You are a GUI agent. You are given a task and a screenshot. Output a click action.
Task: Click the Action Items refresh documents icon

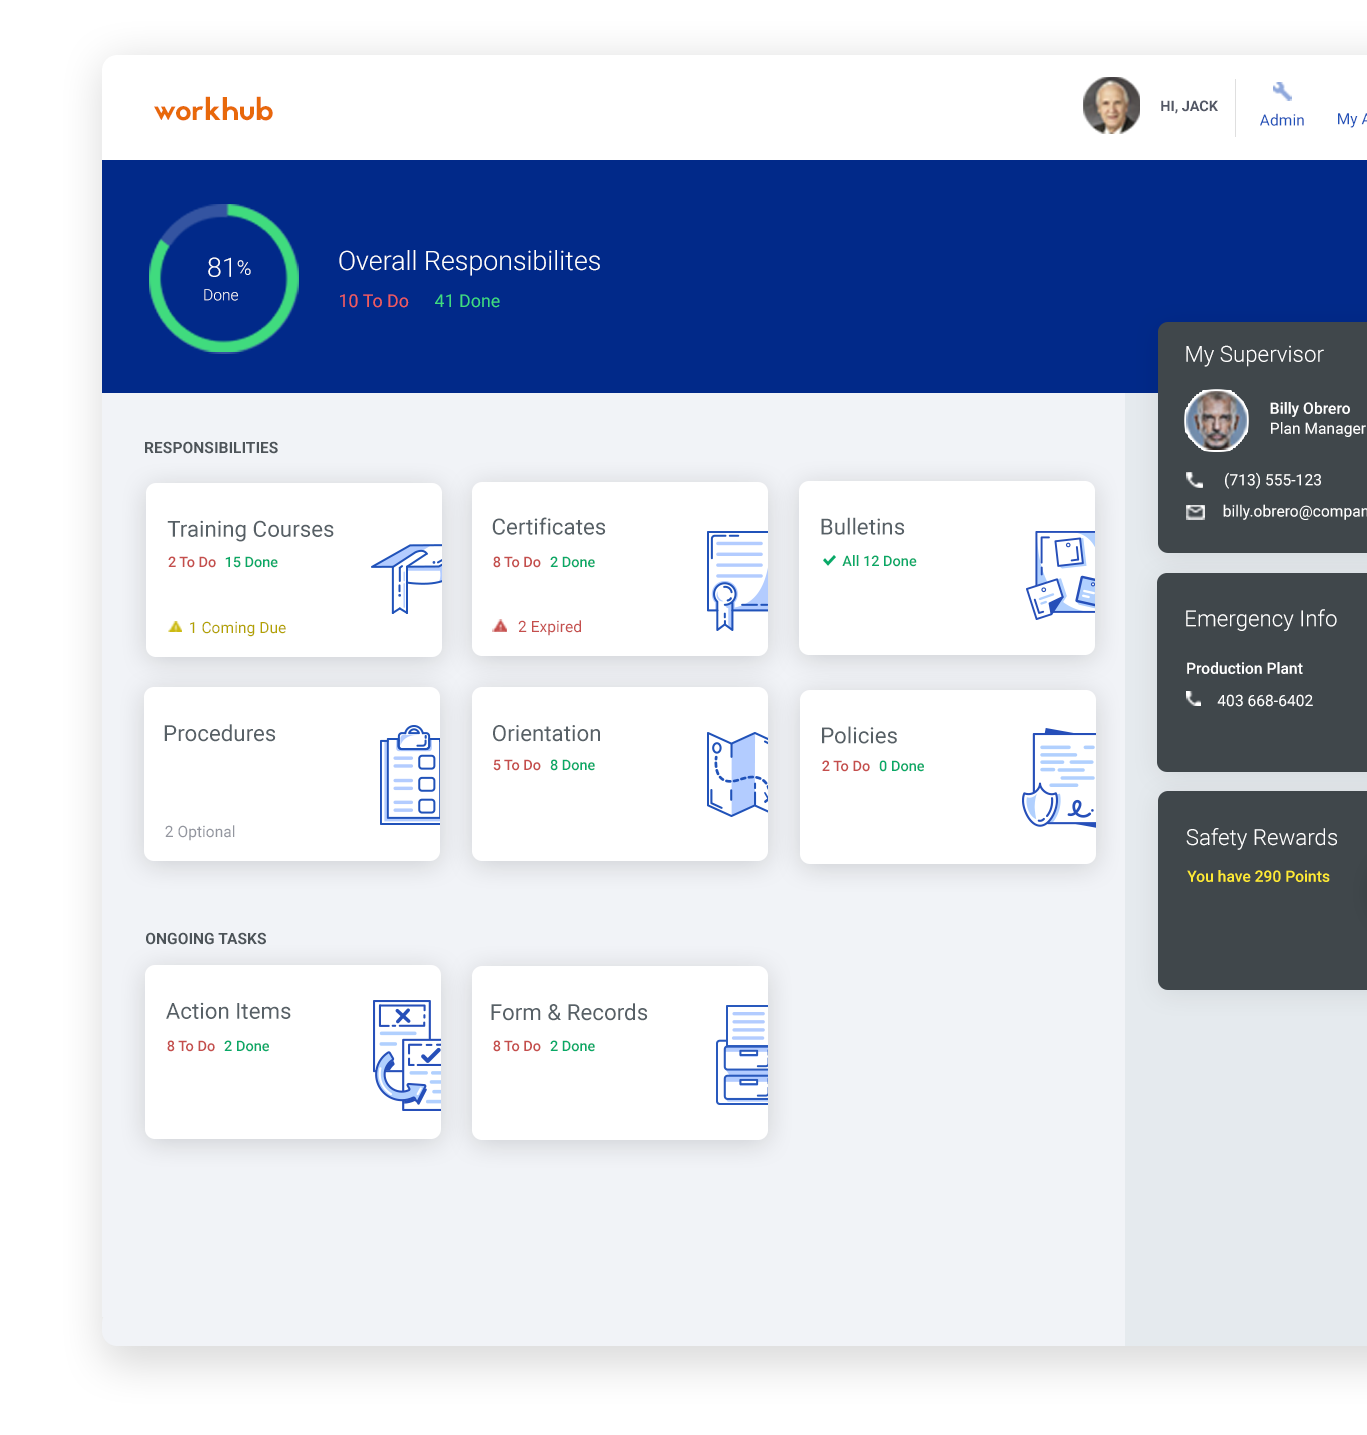tap(407, 1054)
